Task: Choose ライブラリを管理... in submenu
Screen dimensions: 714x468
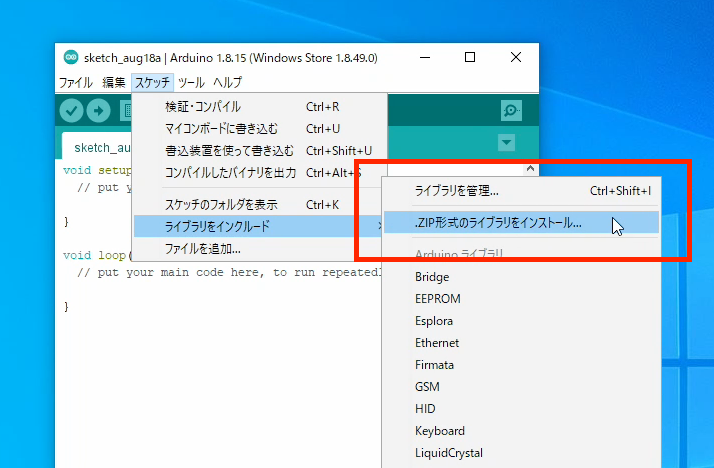Action: click(521, 191)
